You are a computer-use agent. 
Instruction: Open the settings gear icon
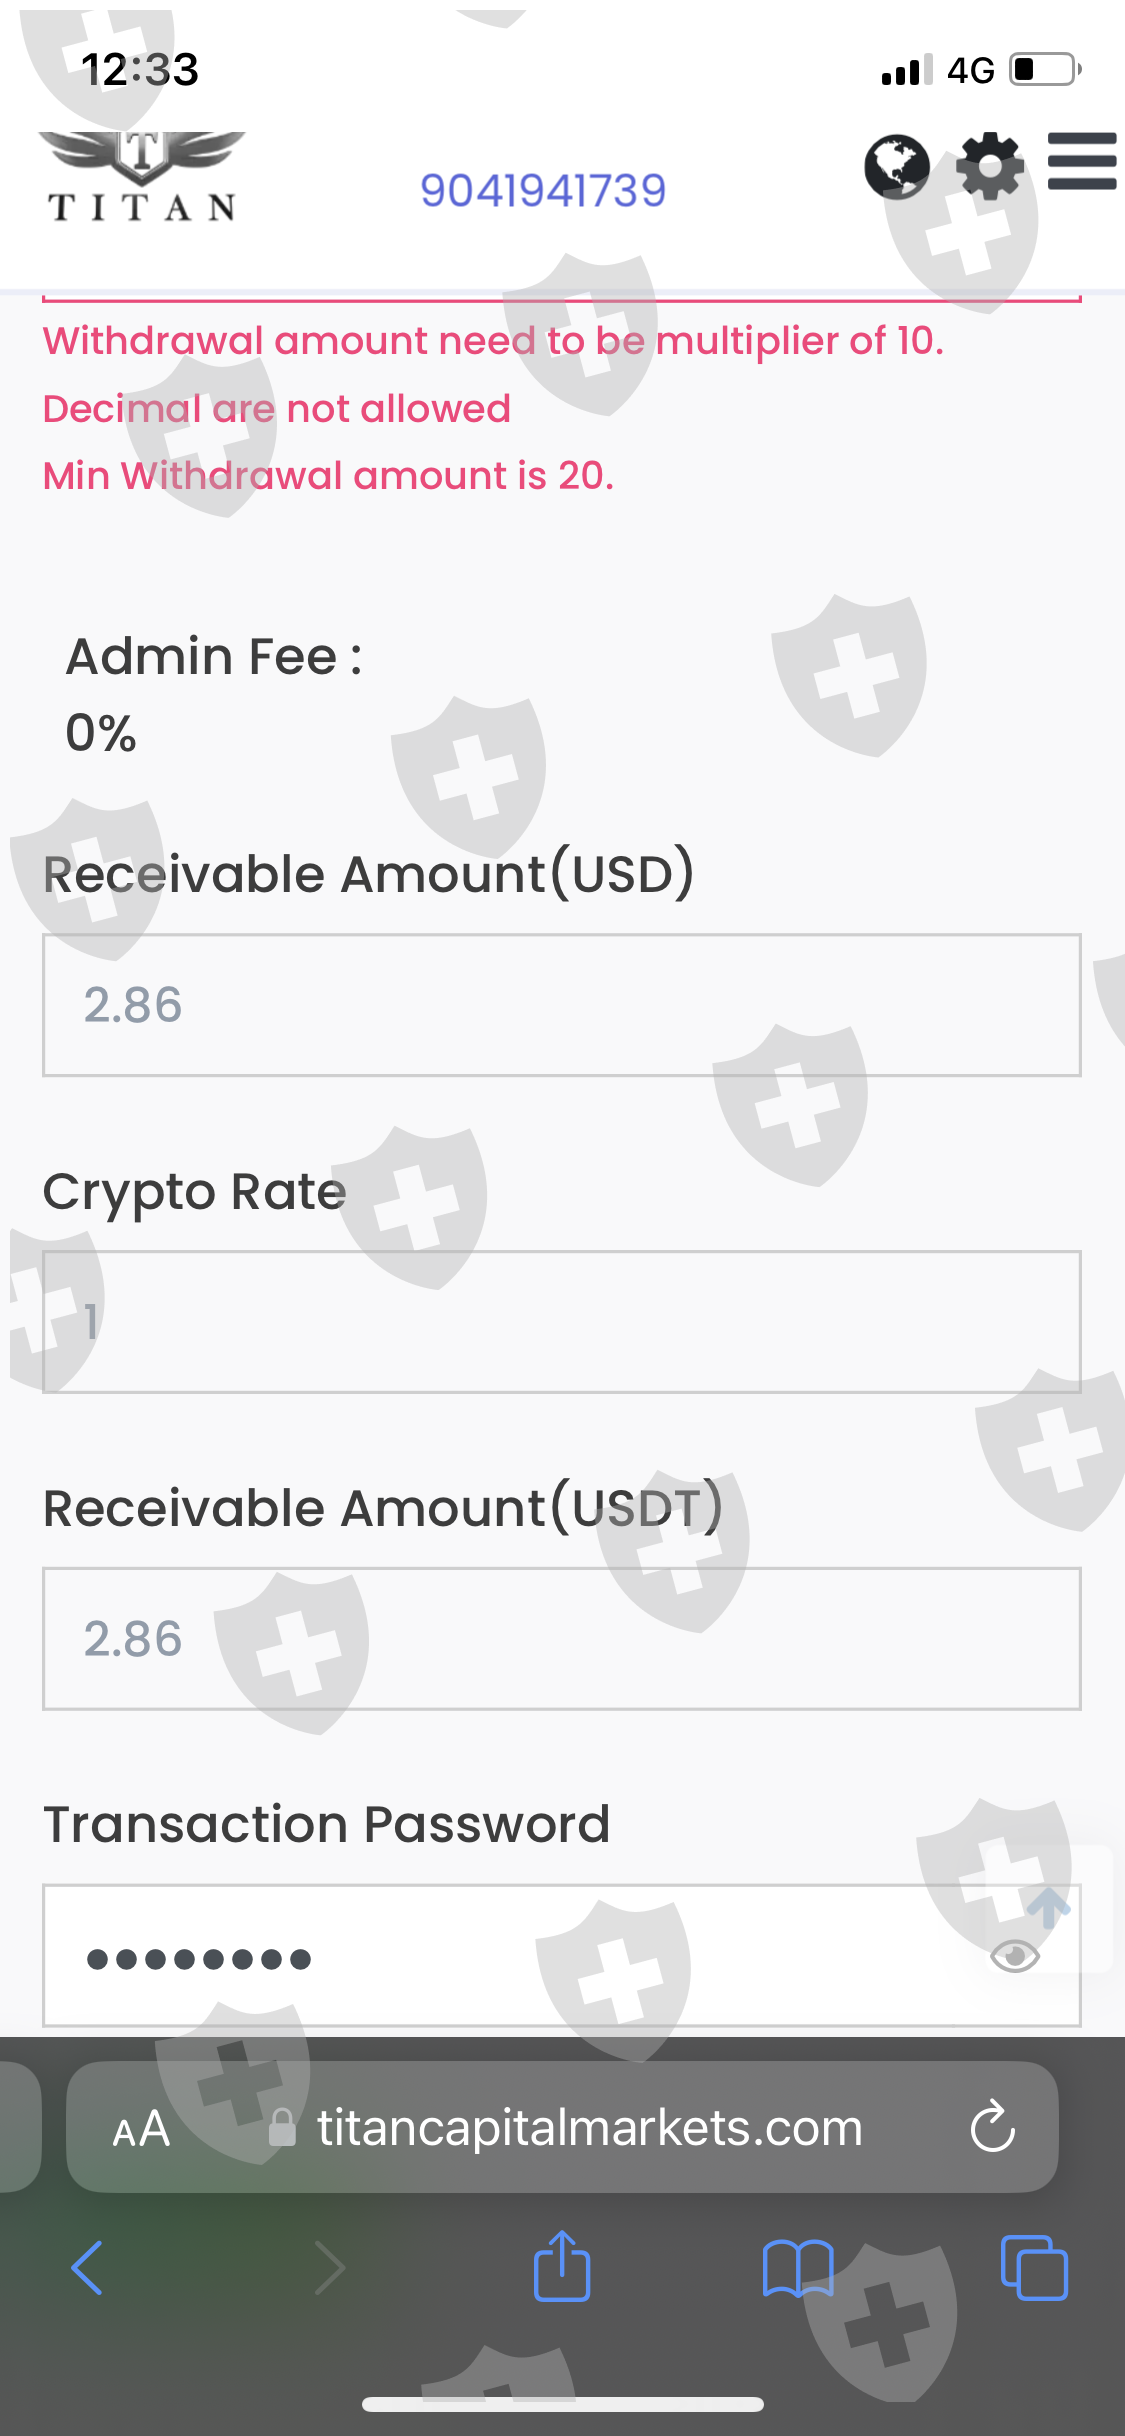pos(989,167)
